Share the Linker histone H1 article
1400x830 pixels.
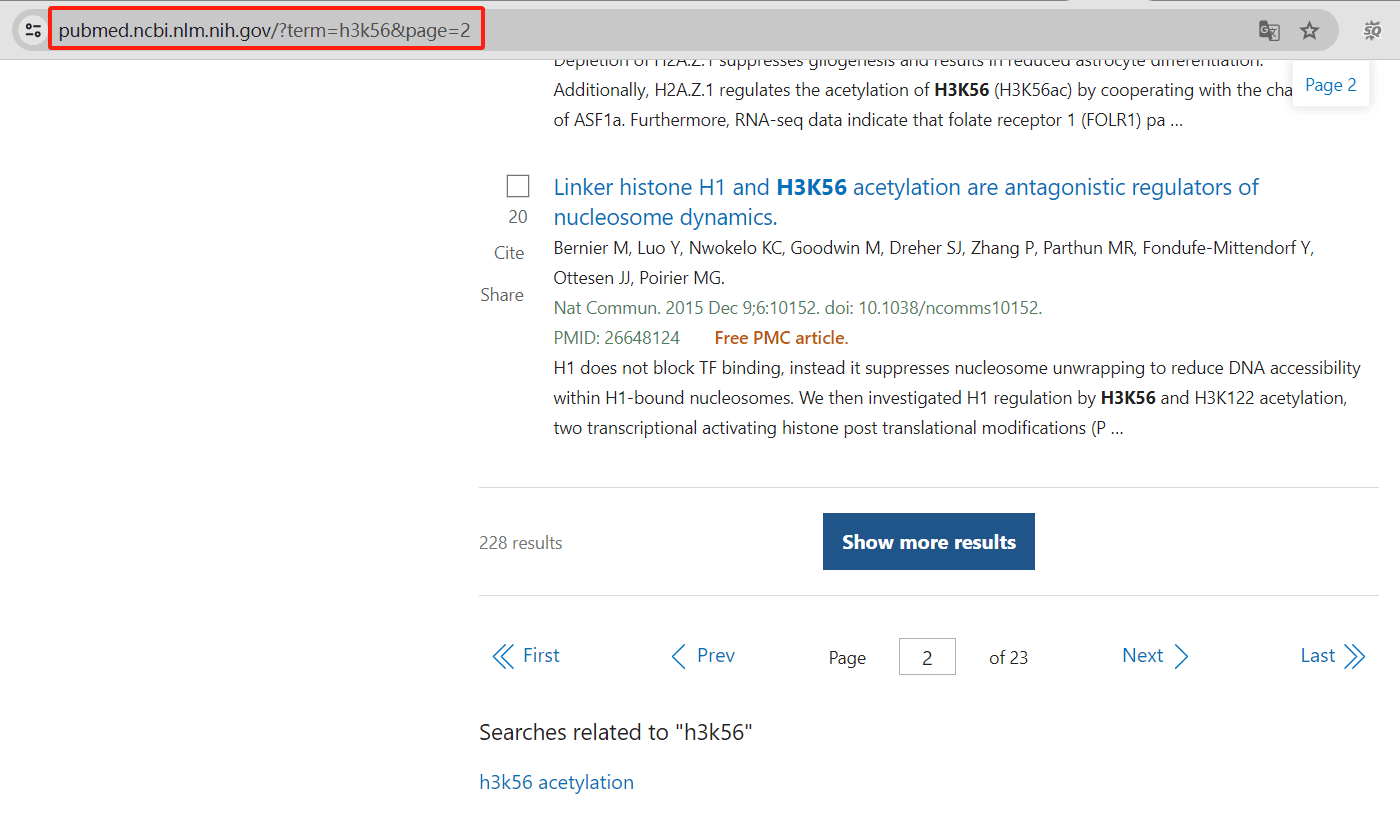502,295
